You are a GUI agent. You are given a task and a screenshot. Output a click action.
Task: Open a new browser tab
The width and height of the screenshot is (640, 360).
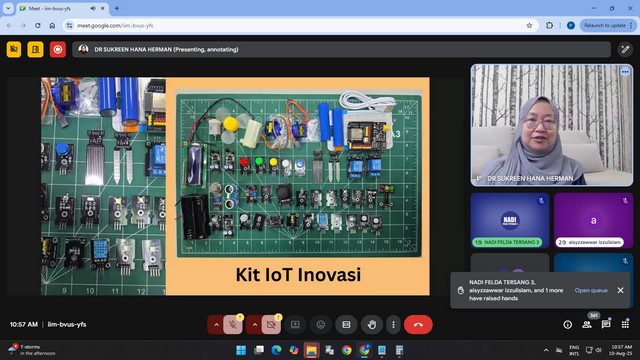tap(117, 8)
